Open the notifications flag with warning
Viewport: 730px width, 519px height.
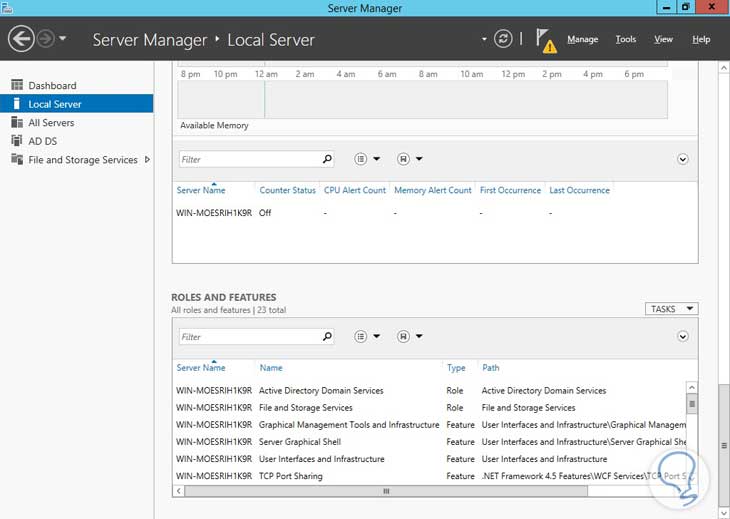pyautogui.click(x=545, y=40)
